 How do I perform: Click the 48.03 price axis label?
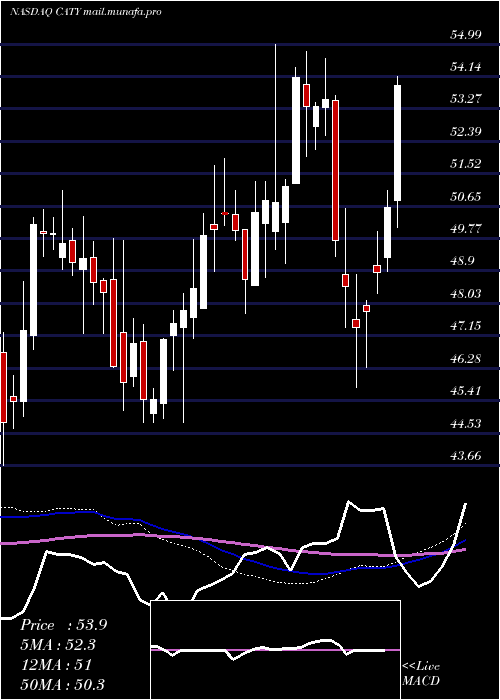click(x=465, y=293)
